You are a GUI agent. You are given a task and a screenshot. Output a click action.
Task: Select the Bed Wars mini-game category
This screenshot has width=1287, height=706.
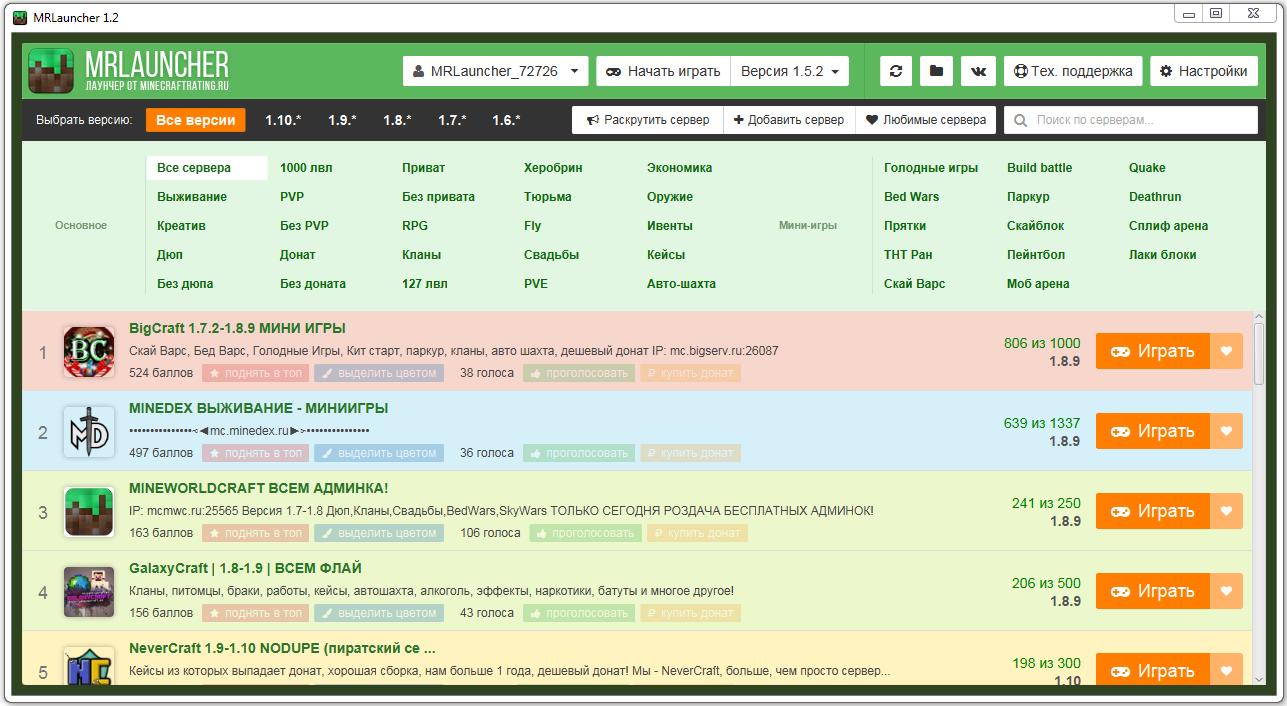point(911,197)
